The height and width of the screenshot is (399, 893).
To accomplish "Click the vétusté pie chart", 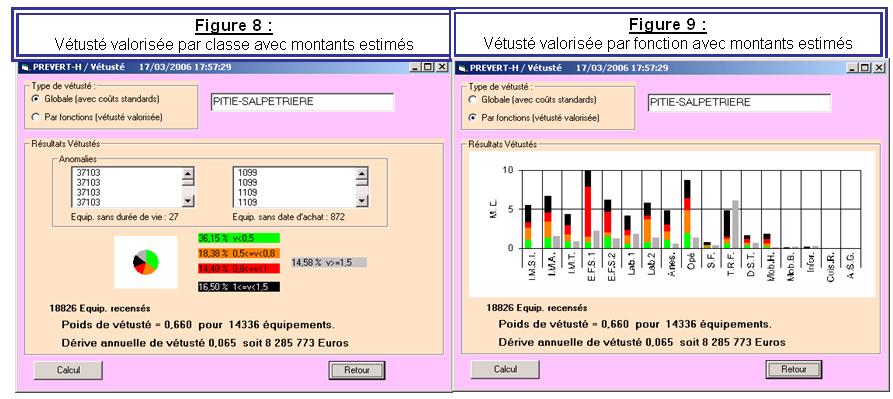I will 145,262.
